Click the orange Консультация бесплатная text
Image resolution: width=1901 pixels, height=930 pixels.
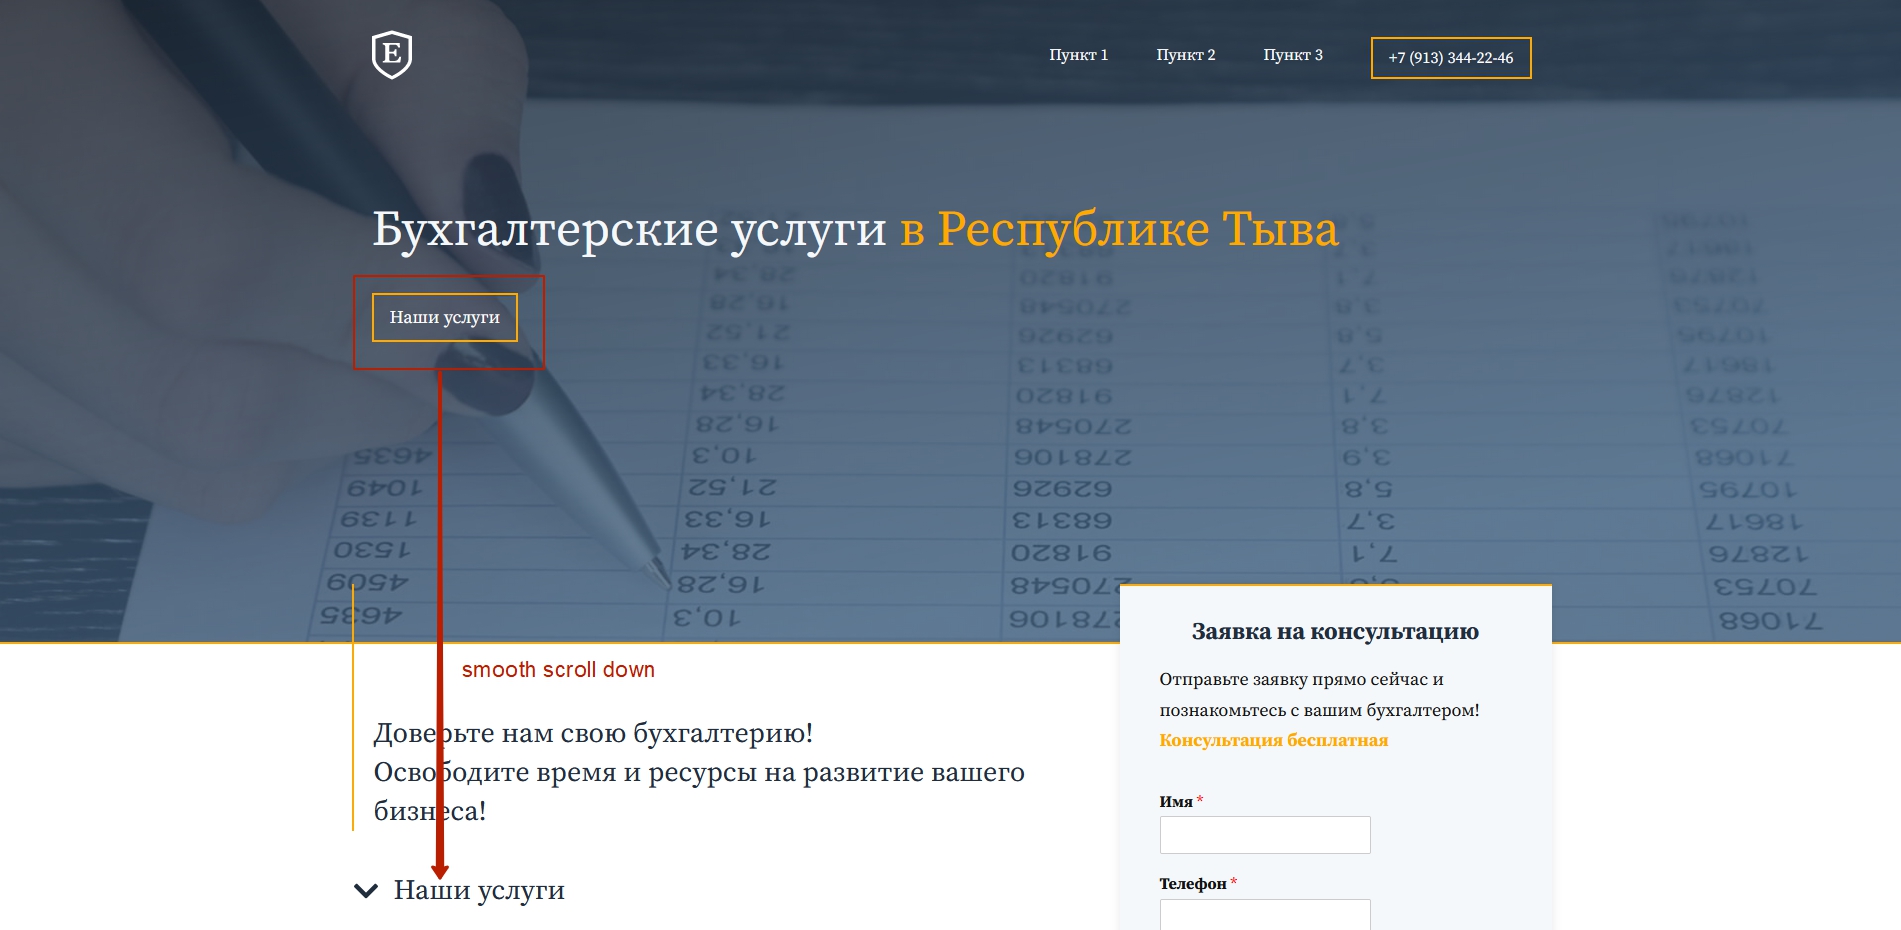pos(1273,741)
